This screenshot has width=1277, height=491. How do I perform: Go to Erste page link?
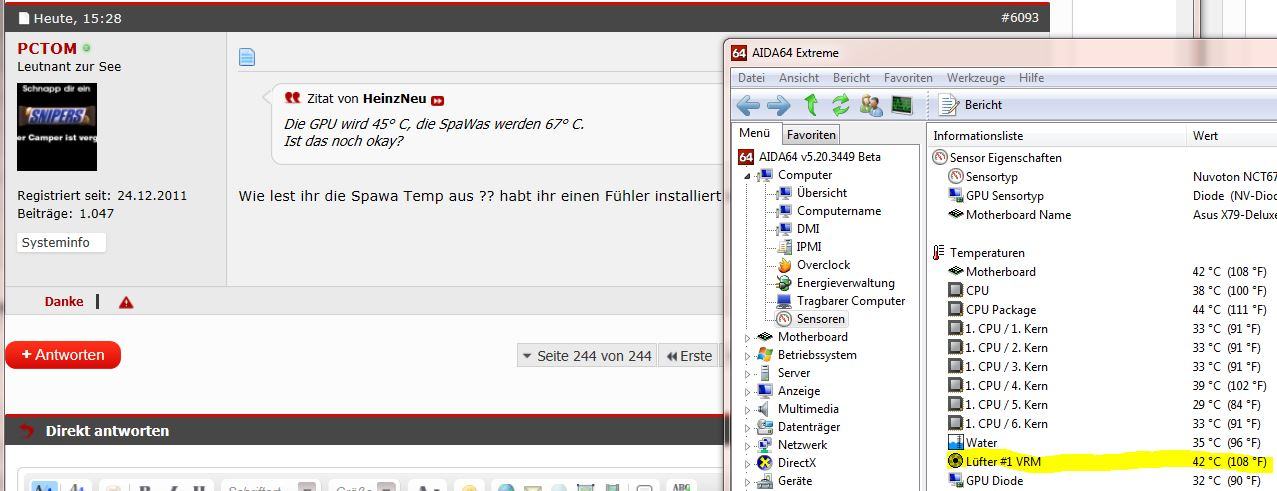coord(689,355)
